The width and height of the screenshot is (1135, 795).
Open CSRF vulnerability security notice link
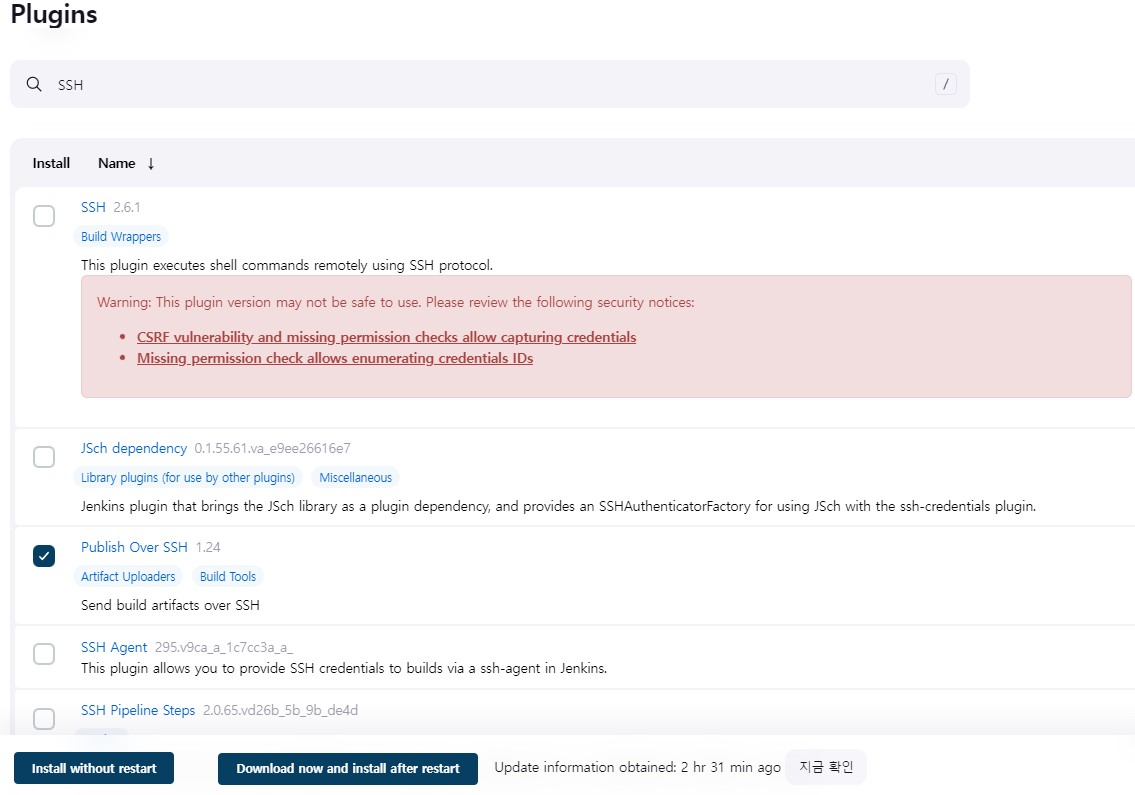[387, 337]
